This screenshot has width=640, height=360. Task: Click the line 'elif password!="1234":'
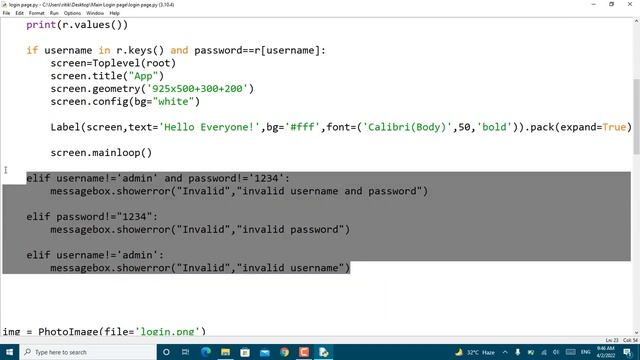point(92,216)
